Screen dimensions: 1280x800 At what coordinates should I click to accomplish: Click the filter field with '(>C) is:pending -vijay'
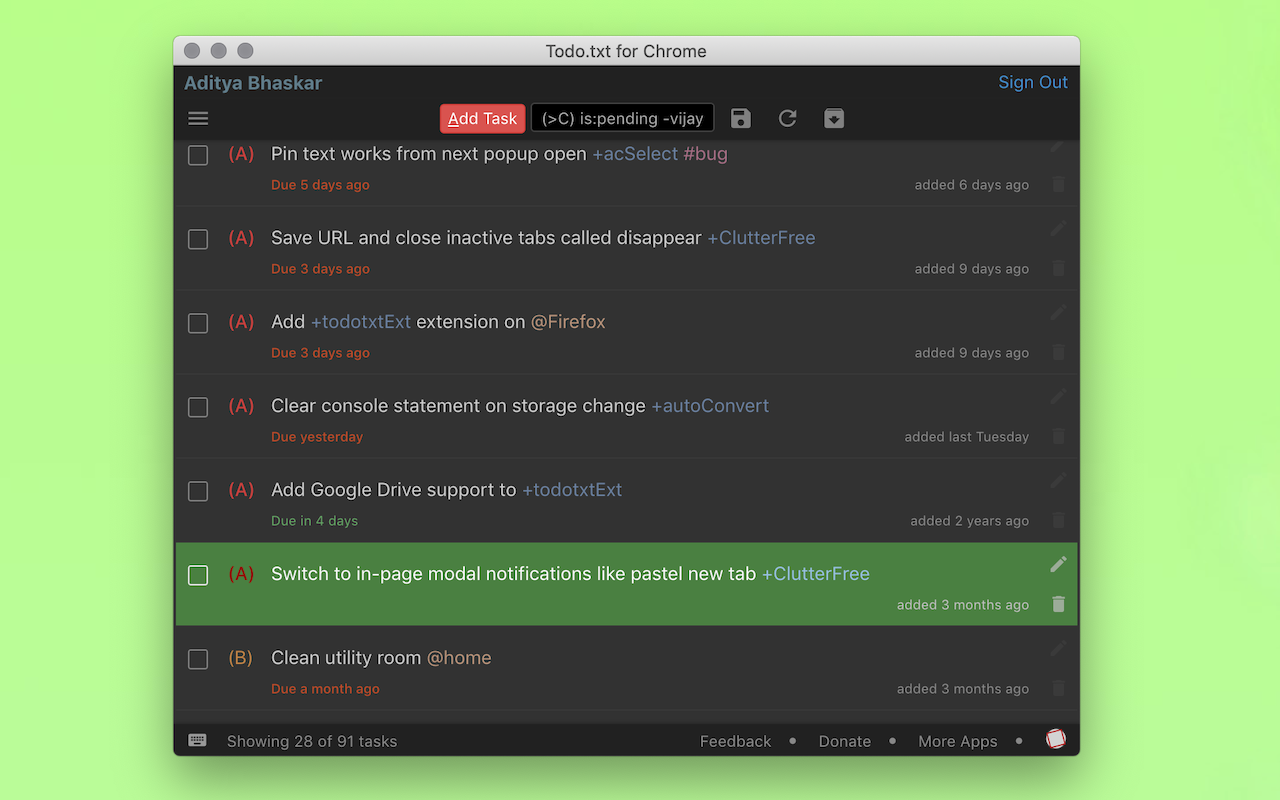622,118
